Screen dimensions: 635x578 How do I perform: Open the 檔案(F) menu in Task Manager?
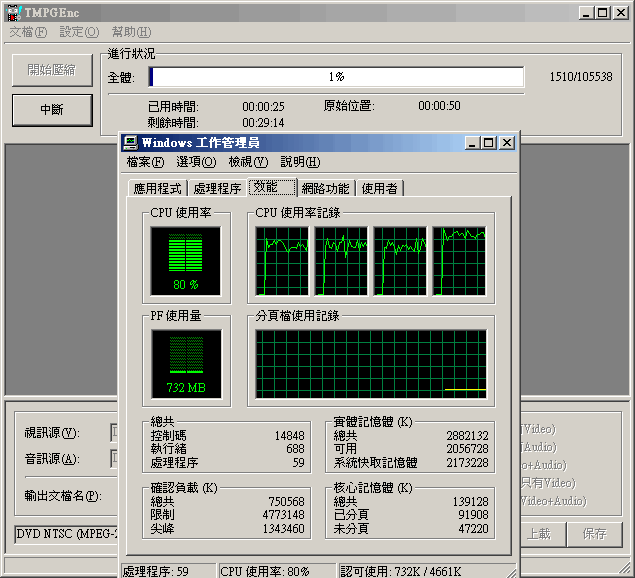point(145,162)
